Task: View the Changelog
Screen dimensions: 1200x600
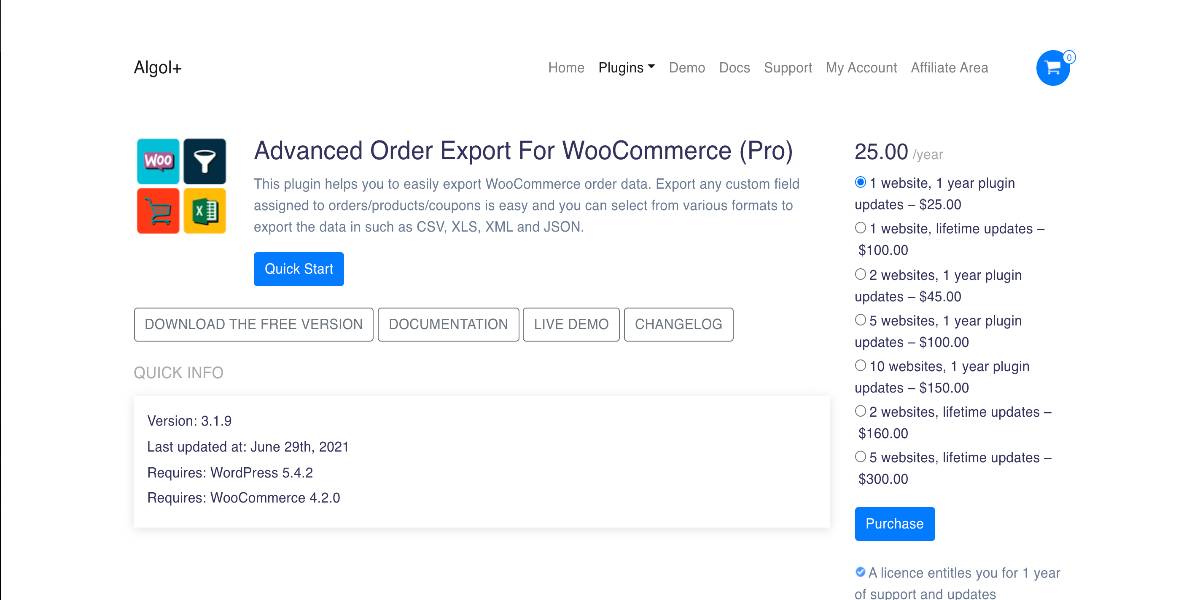Action: pos(679,324)
